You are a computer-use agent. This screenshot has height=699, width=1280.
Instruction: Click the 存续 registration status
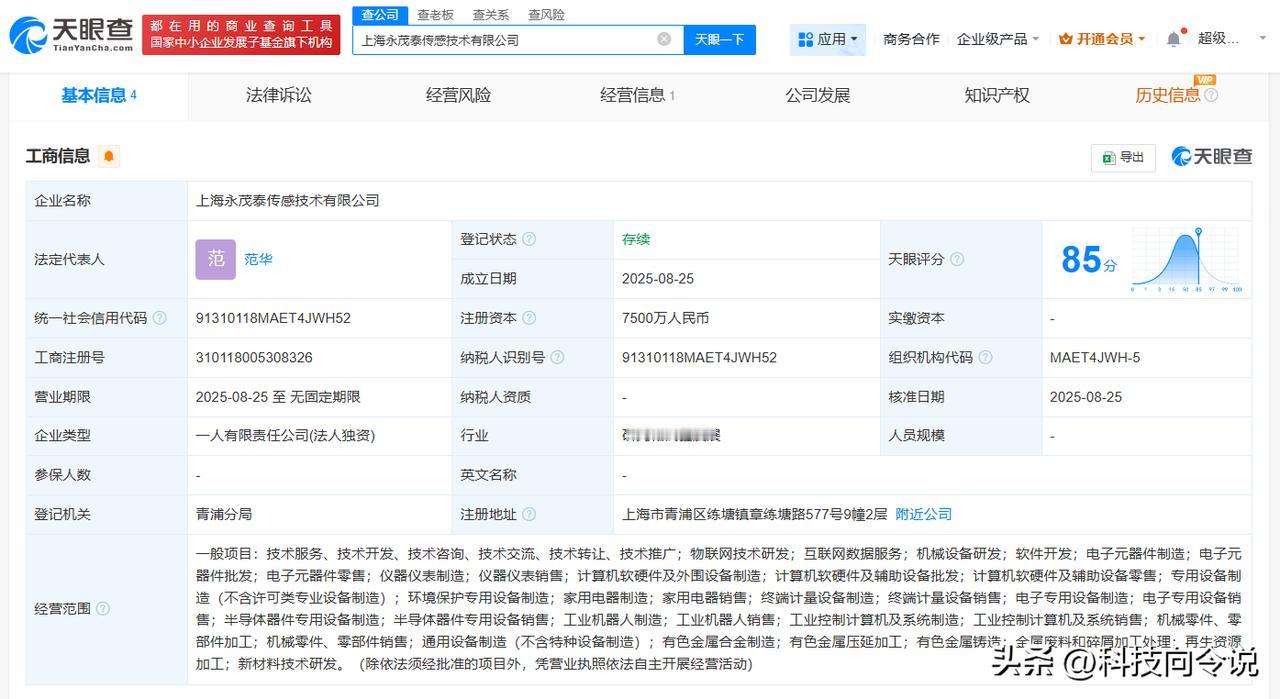(636, 239)
